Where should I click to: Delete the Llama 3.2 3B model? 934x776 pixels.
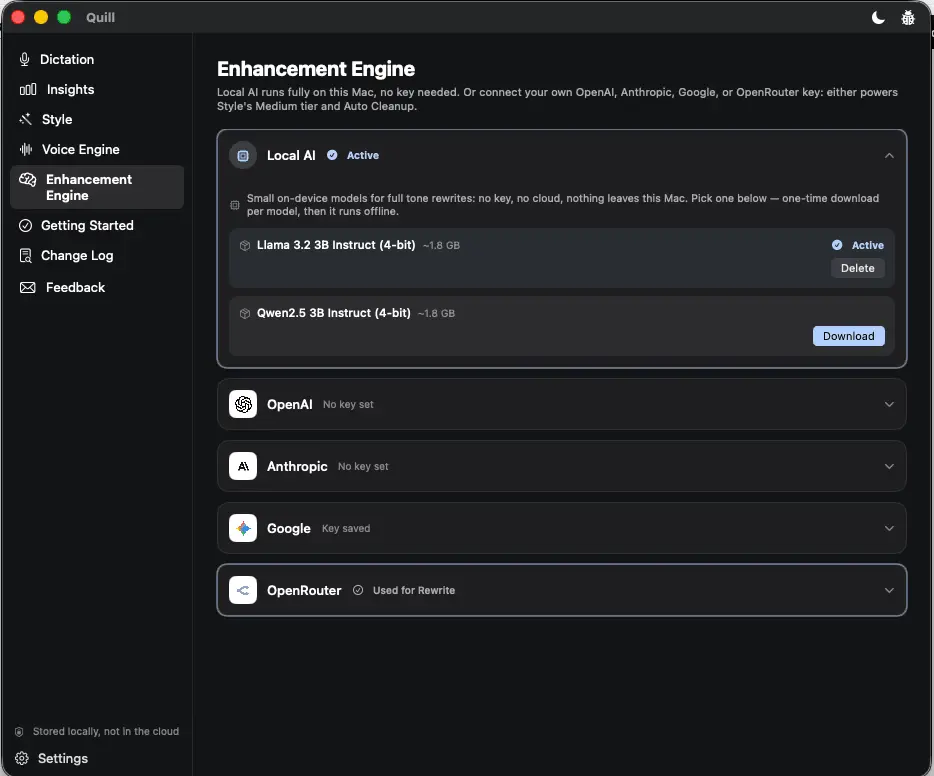click(x=858, y=268)
